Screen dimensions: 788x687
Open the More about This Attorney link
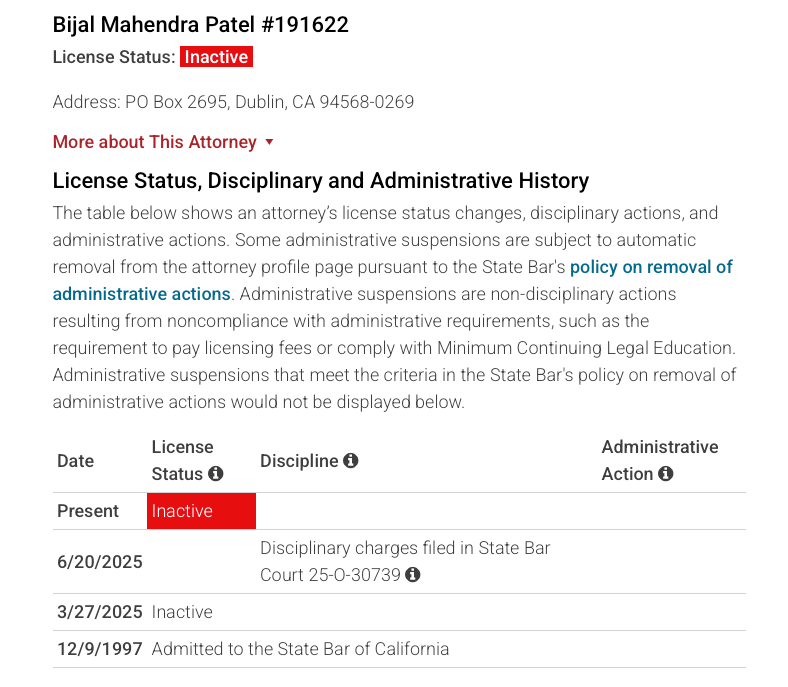(155, 142)
